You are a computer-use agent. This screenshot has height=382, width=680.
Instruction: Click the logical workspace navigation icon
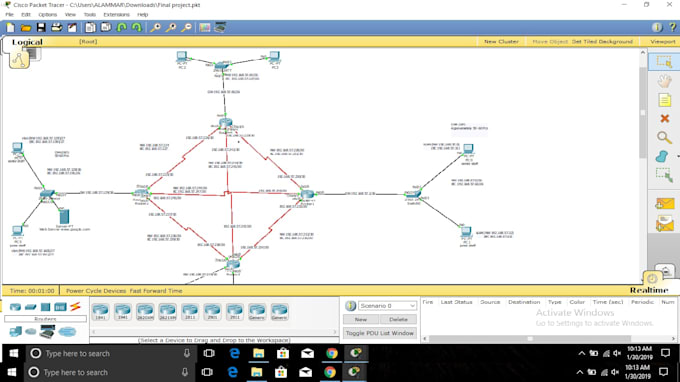pyautogui.click(x=19, y=60)
